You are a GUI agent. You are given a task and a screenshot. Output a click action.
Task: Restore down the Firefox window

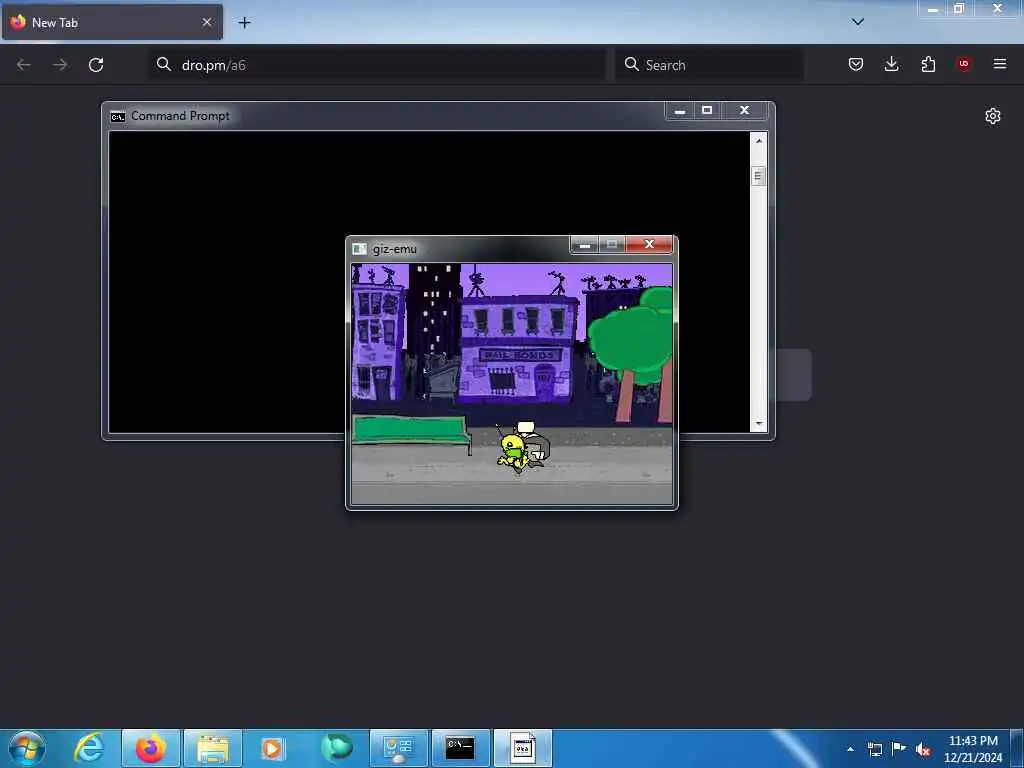tap(959, 9)
